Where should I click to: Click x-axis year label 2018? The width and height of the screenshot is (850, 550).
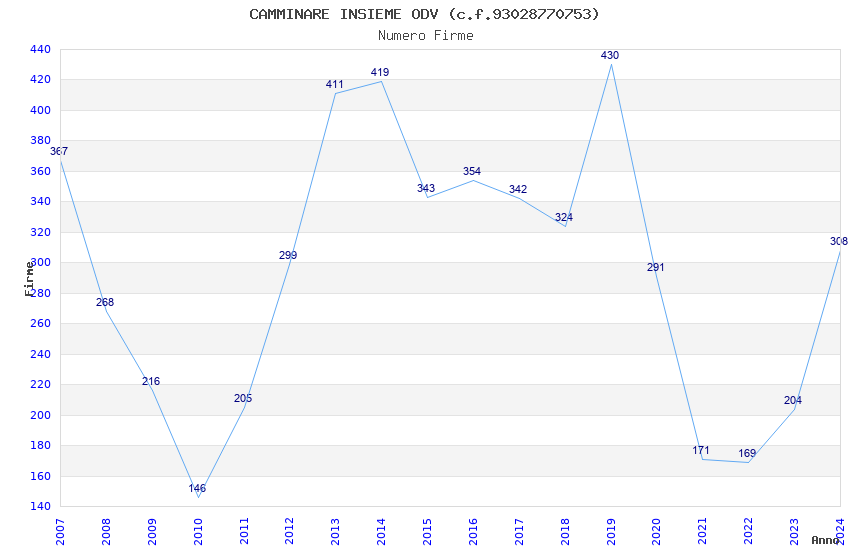tap(565, 532)
